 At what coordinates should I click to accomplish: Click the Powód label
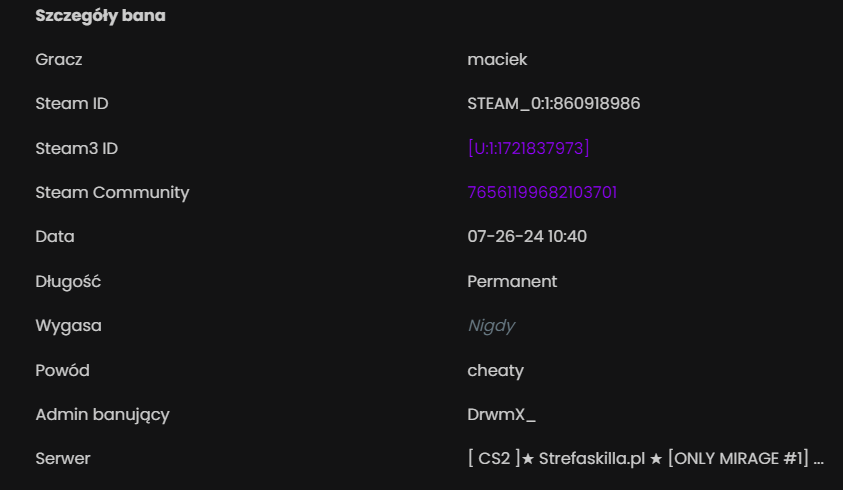[x=62, y=370]
